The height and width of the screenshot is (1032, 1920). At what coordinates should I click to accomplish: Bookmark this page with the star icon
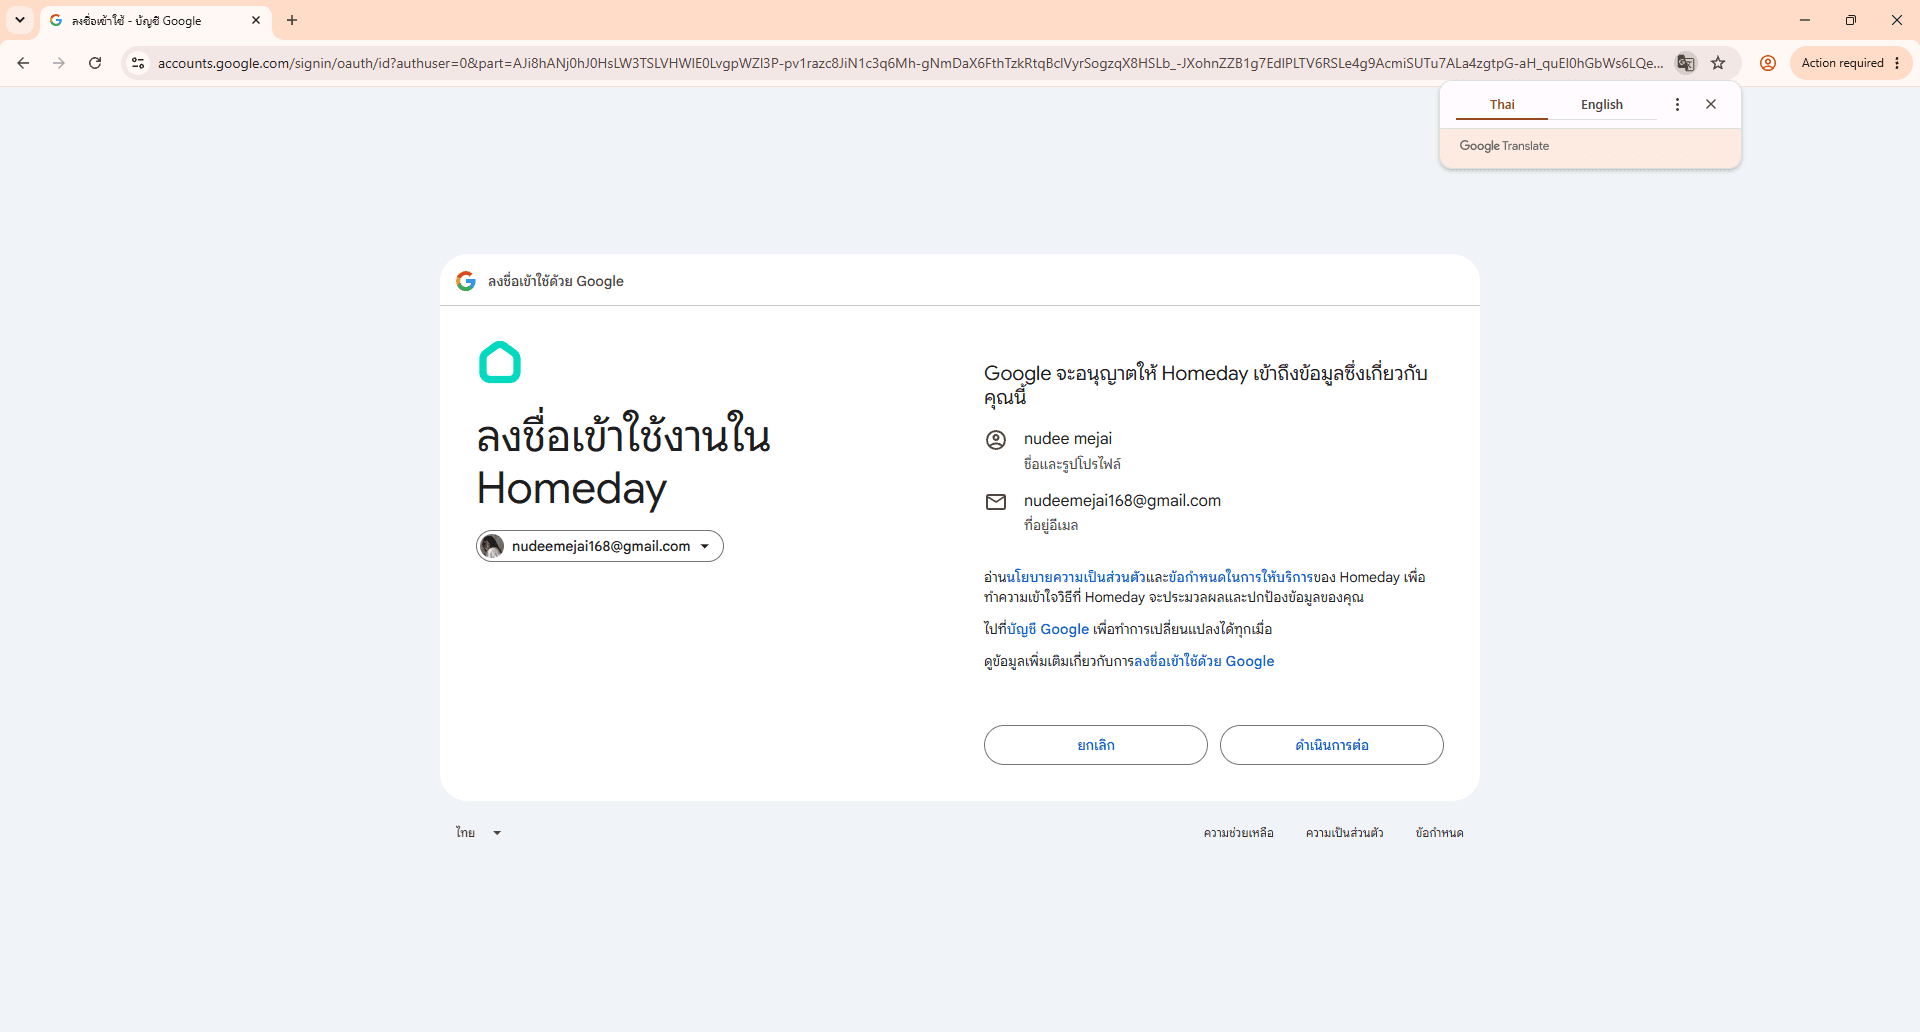click(x=1718, y=63)
